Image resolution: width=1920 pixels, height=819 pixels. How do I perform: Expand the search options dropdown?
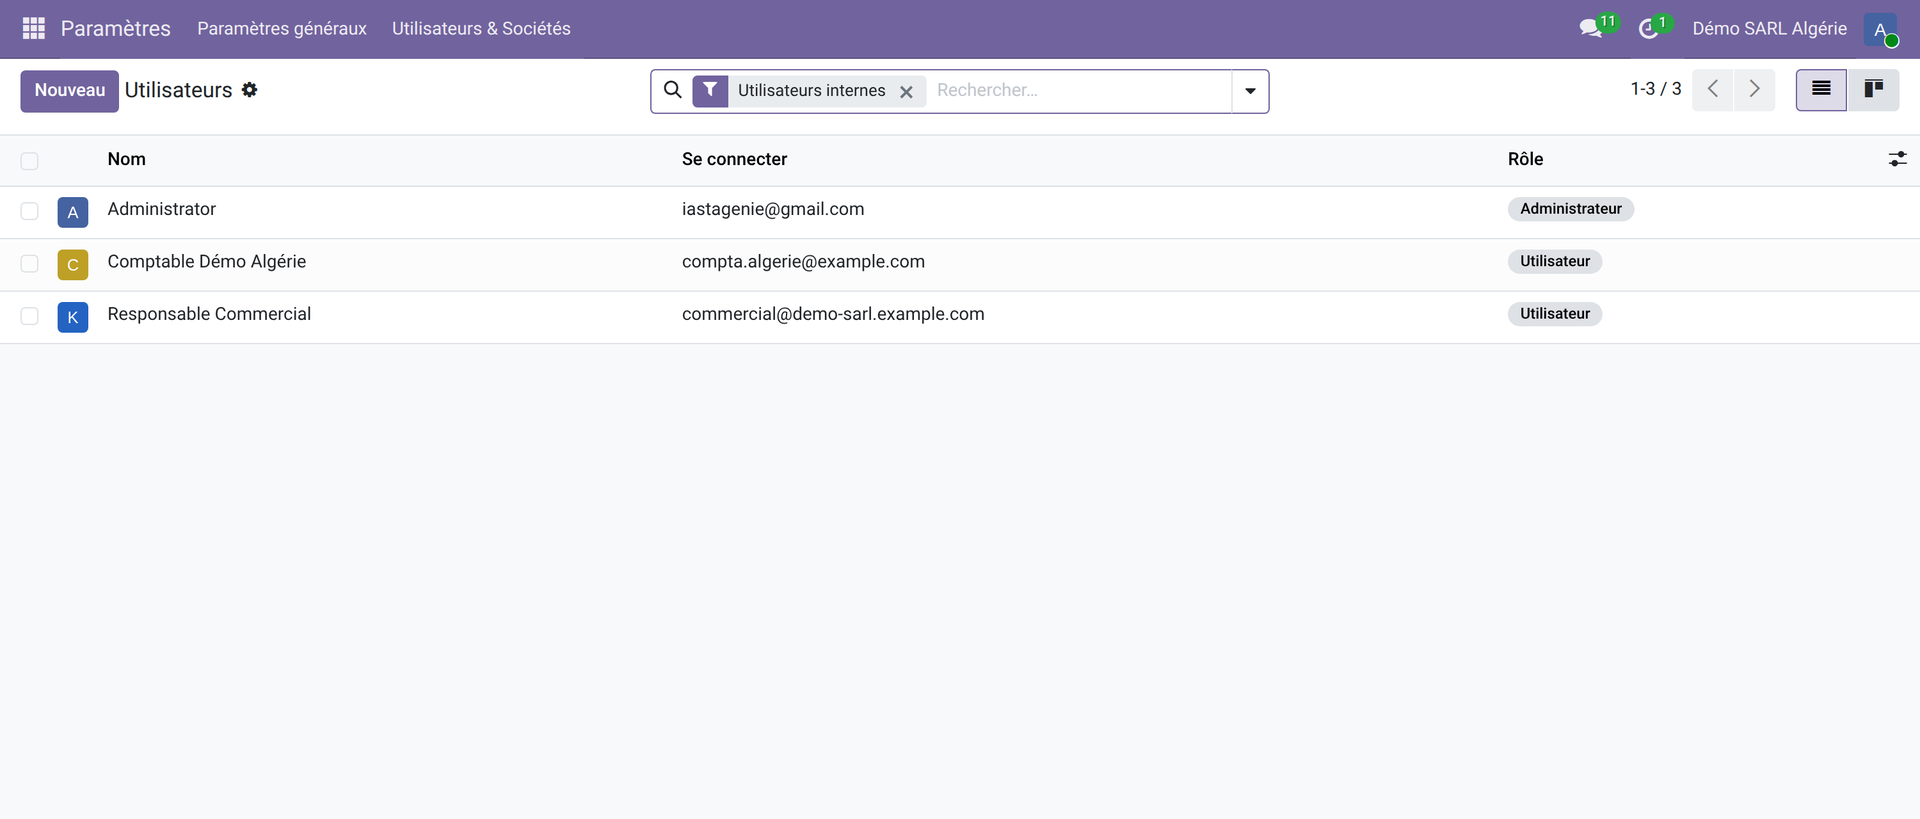[x=1250, y=91]
